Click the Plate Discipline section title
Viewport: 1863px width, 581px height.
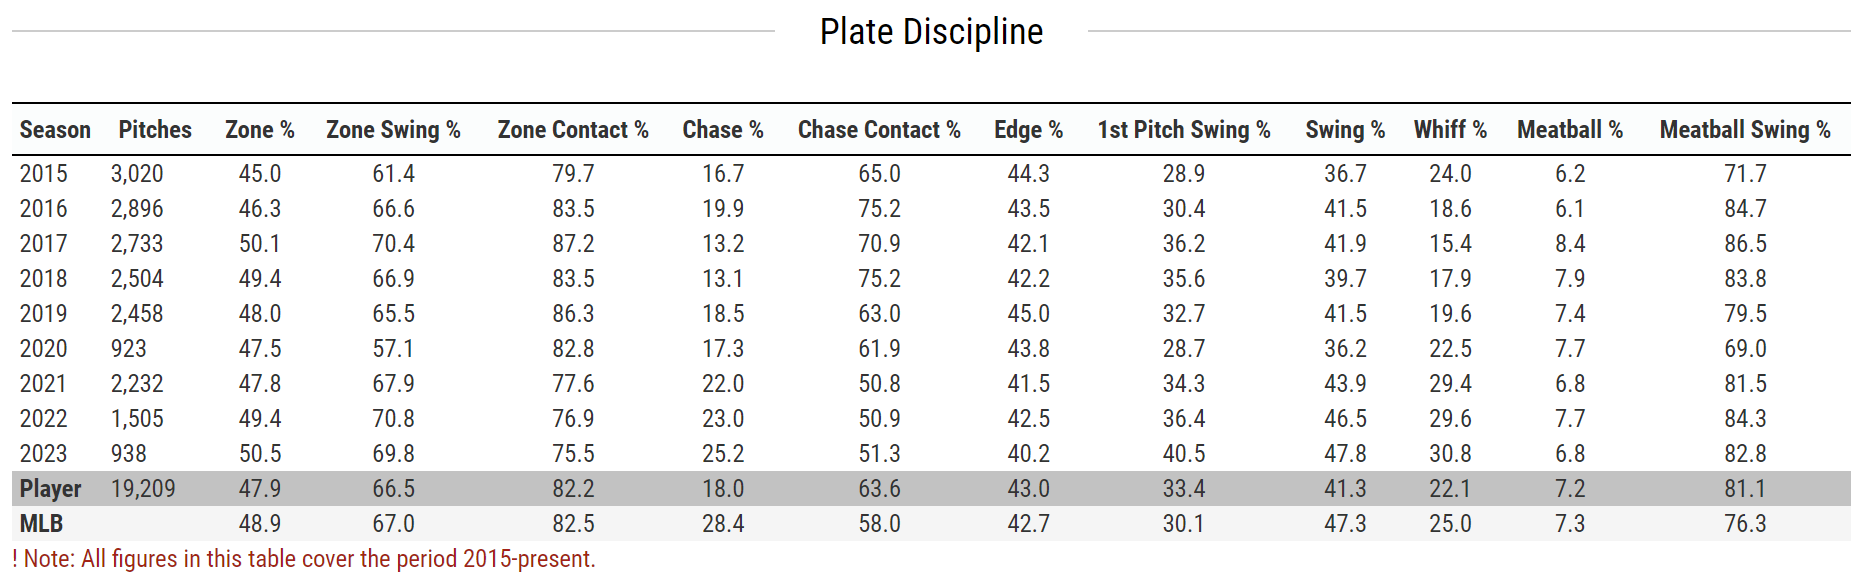click(931, 32)
